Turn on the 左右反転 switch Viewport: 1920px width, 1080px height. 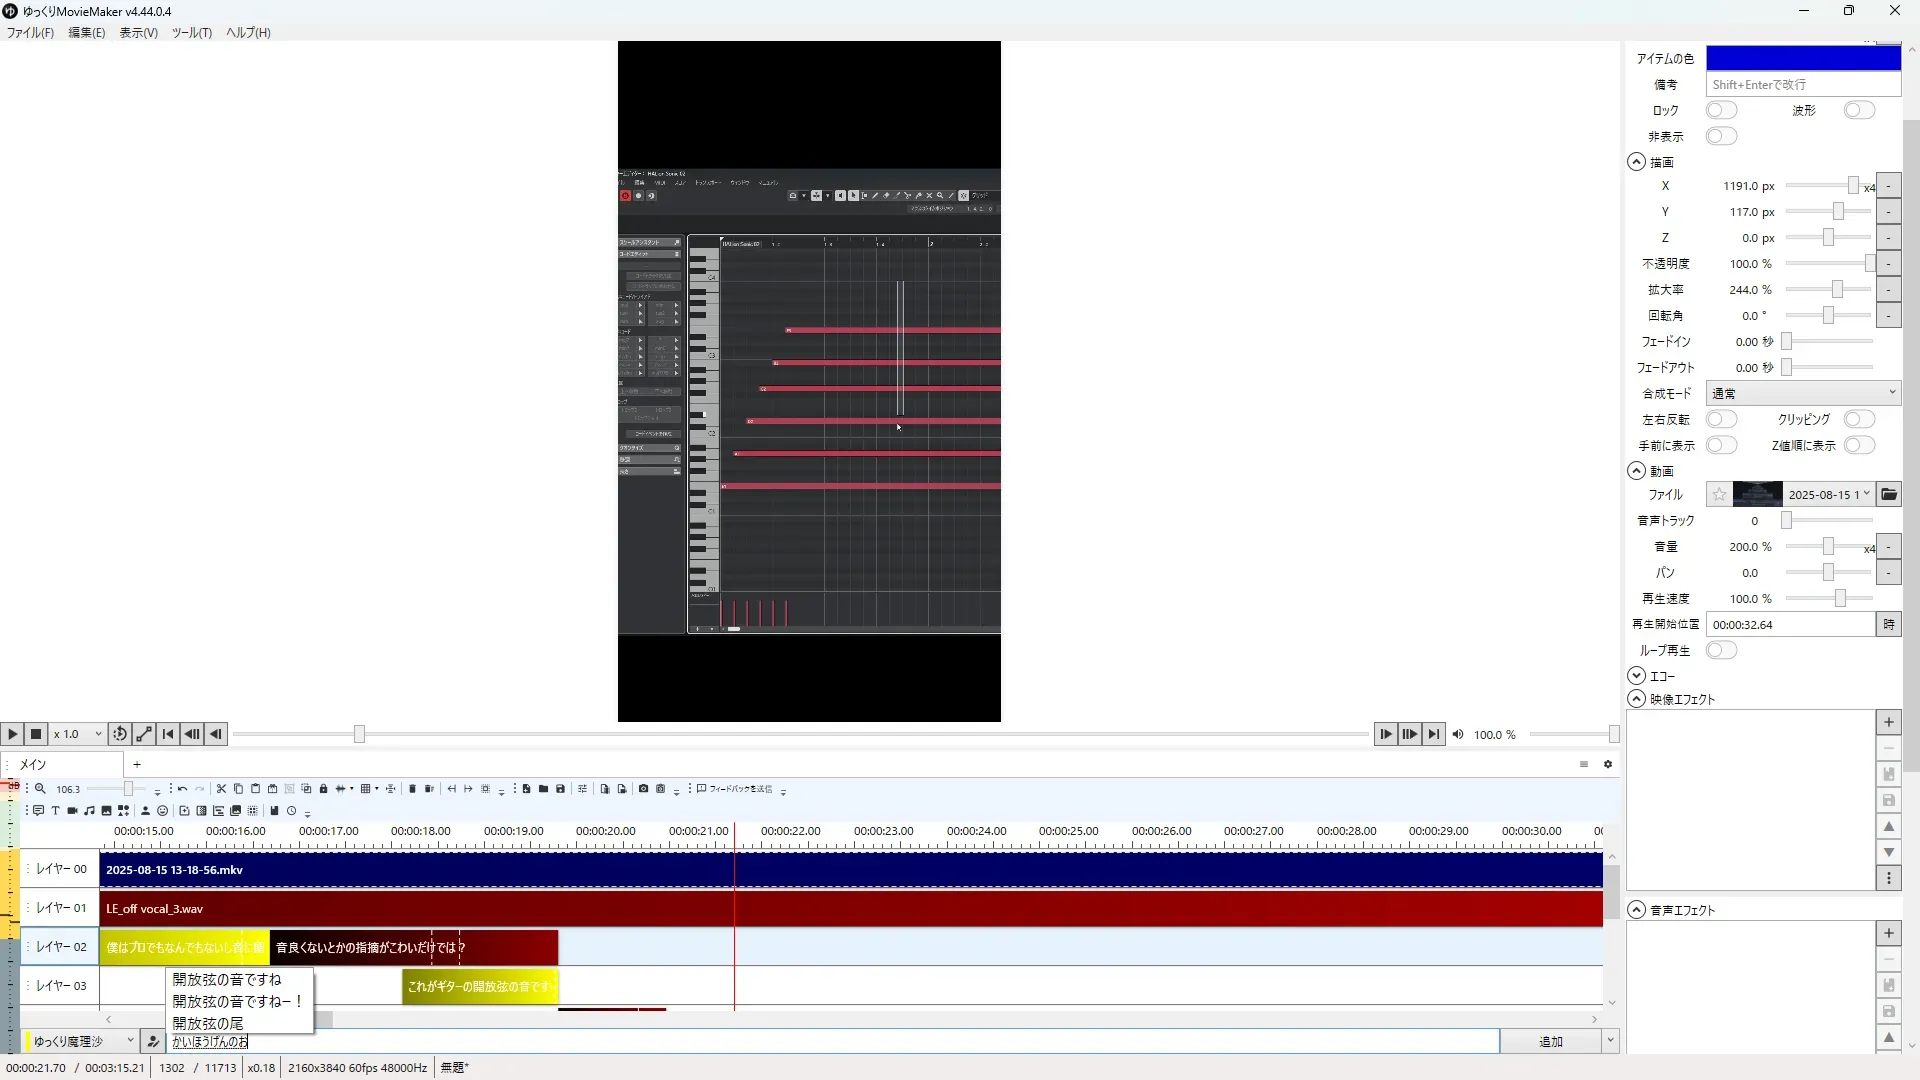[1721, 419]
